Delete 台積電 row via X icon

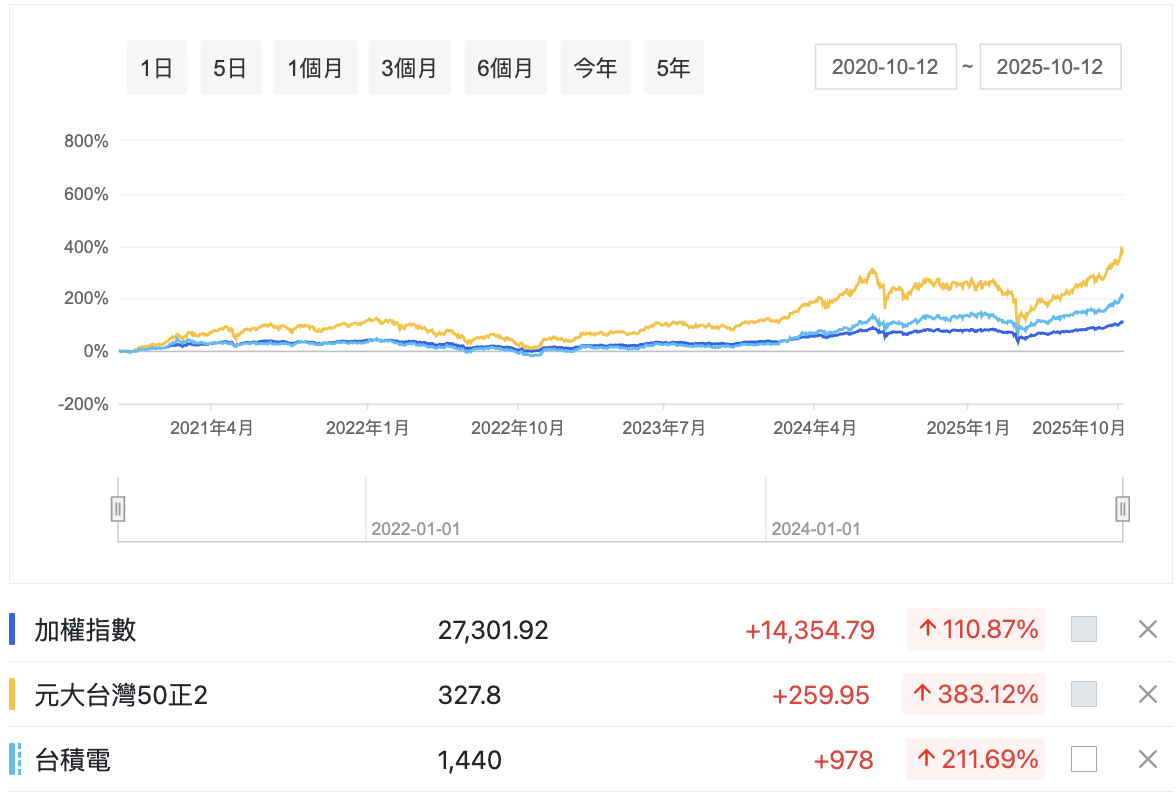click(x=1147, y=760)
